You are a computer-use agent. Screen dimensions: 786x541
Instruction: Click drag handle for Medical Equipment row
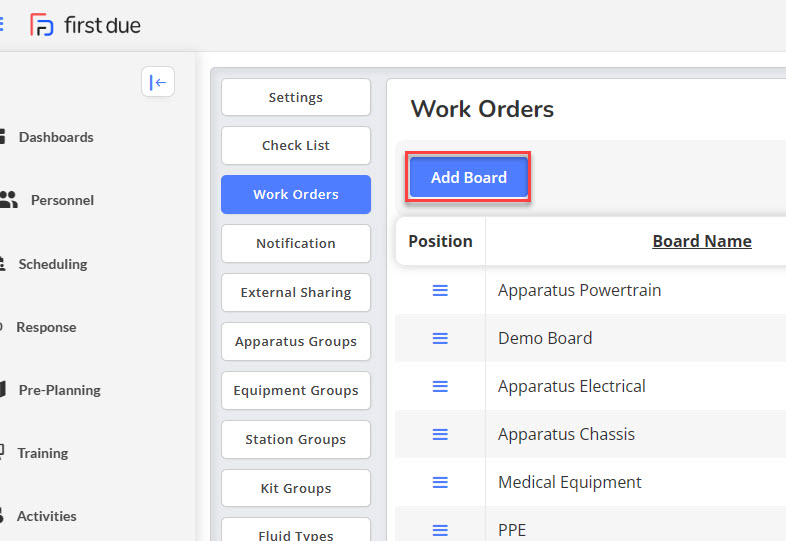pyautogui.click(x=440, y=482)
